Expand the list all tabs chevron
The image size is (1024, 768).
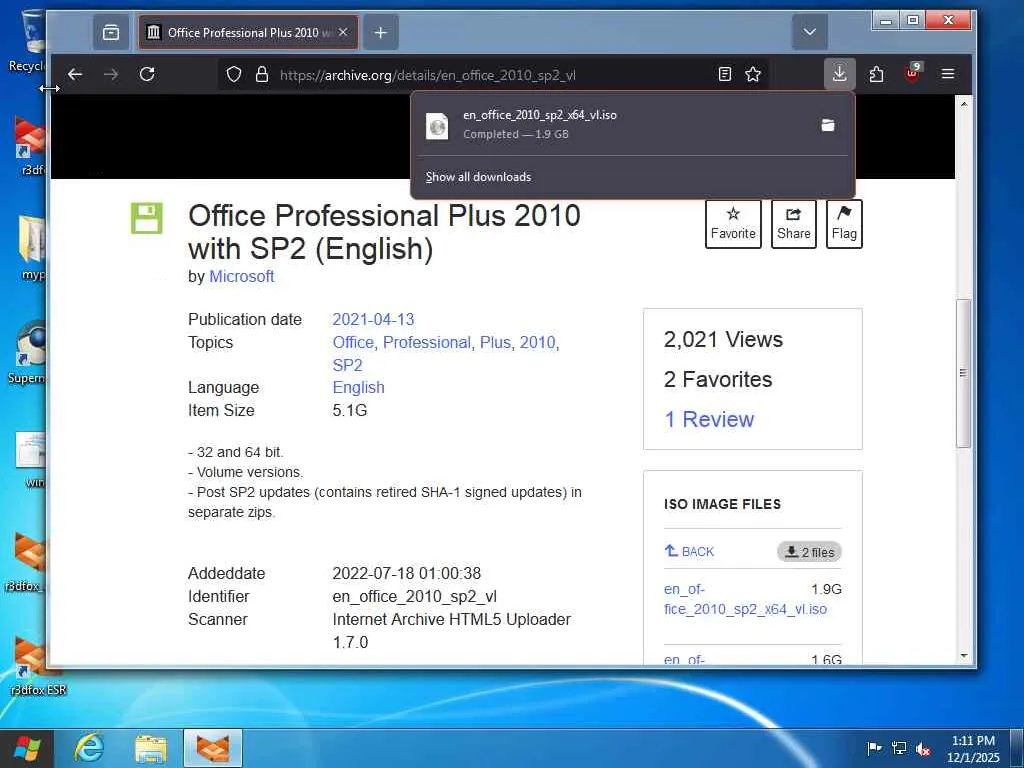810,32
